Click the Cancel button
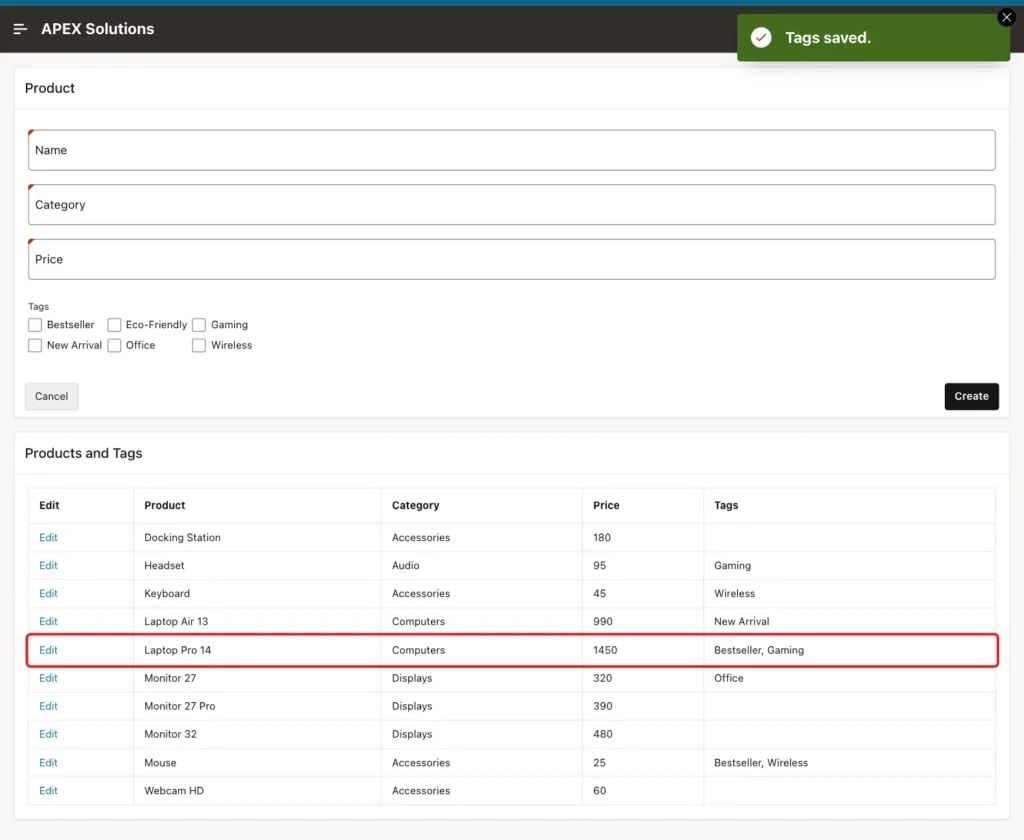The width and height of the screenshot is (1024, 840). point(52,396)
